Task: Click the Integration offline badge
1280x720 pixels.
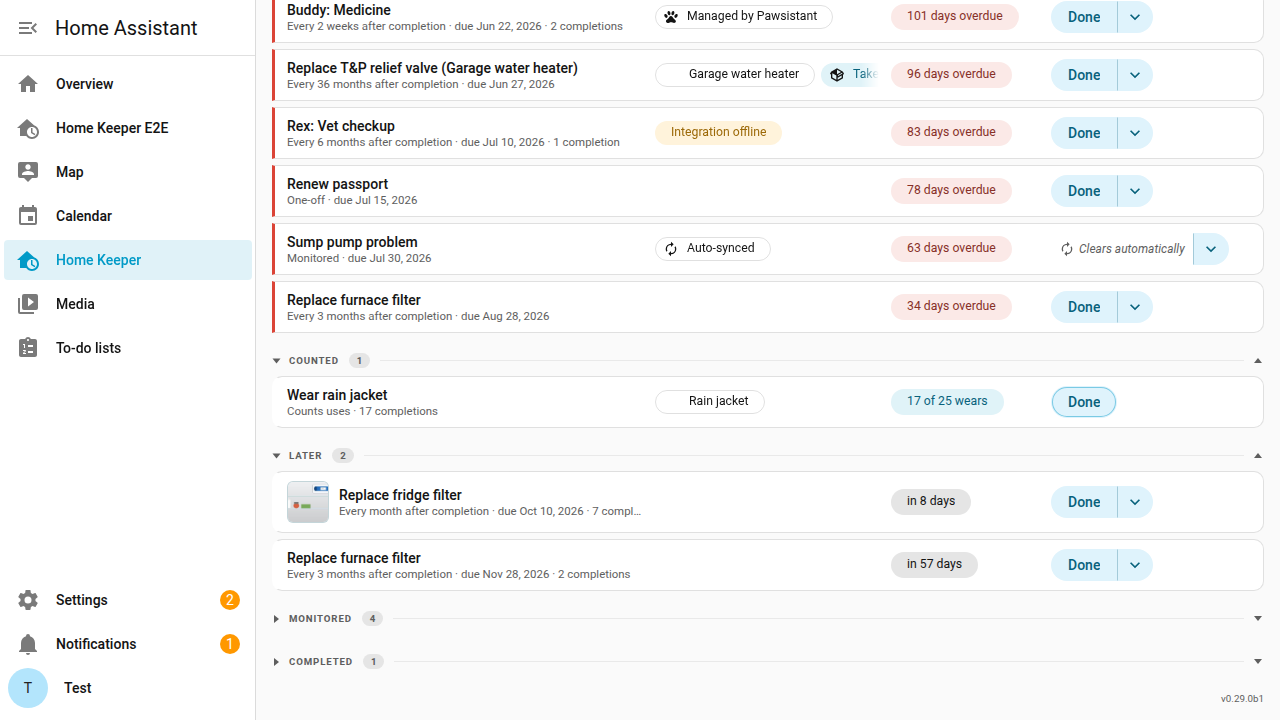Action: coord(718,132)
